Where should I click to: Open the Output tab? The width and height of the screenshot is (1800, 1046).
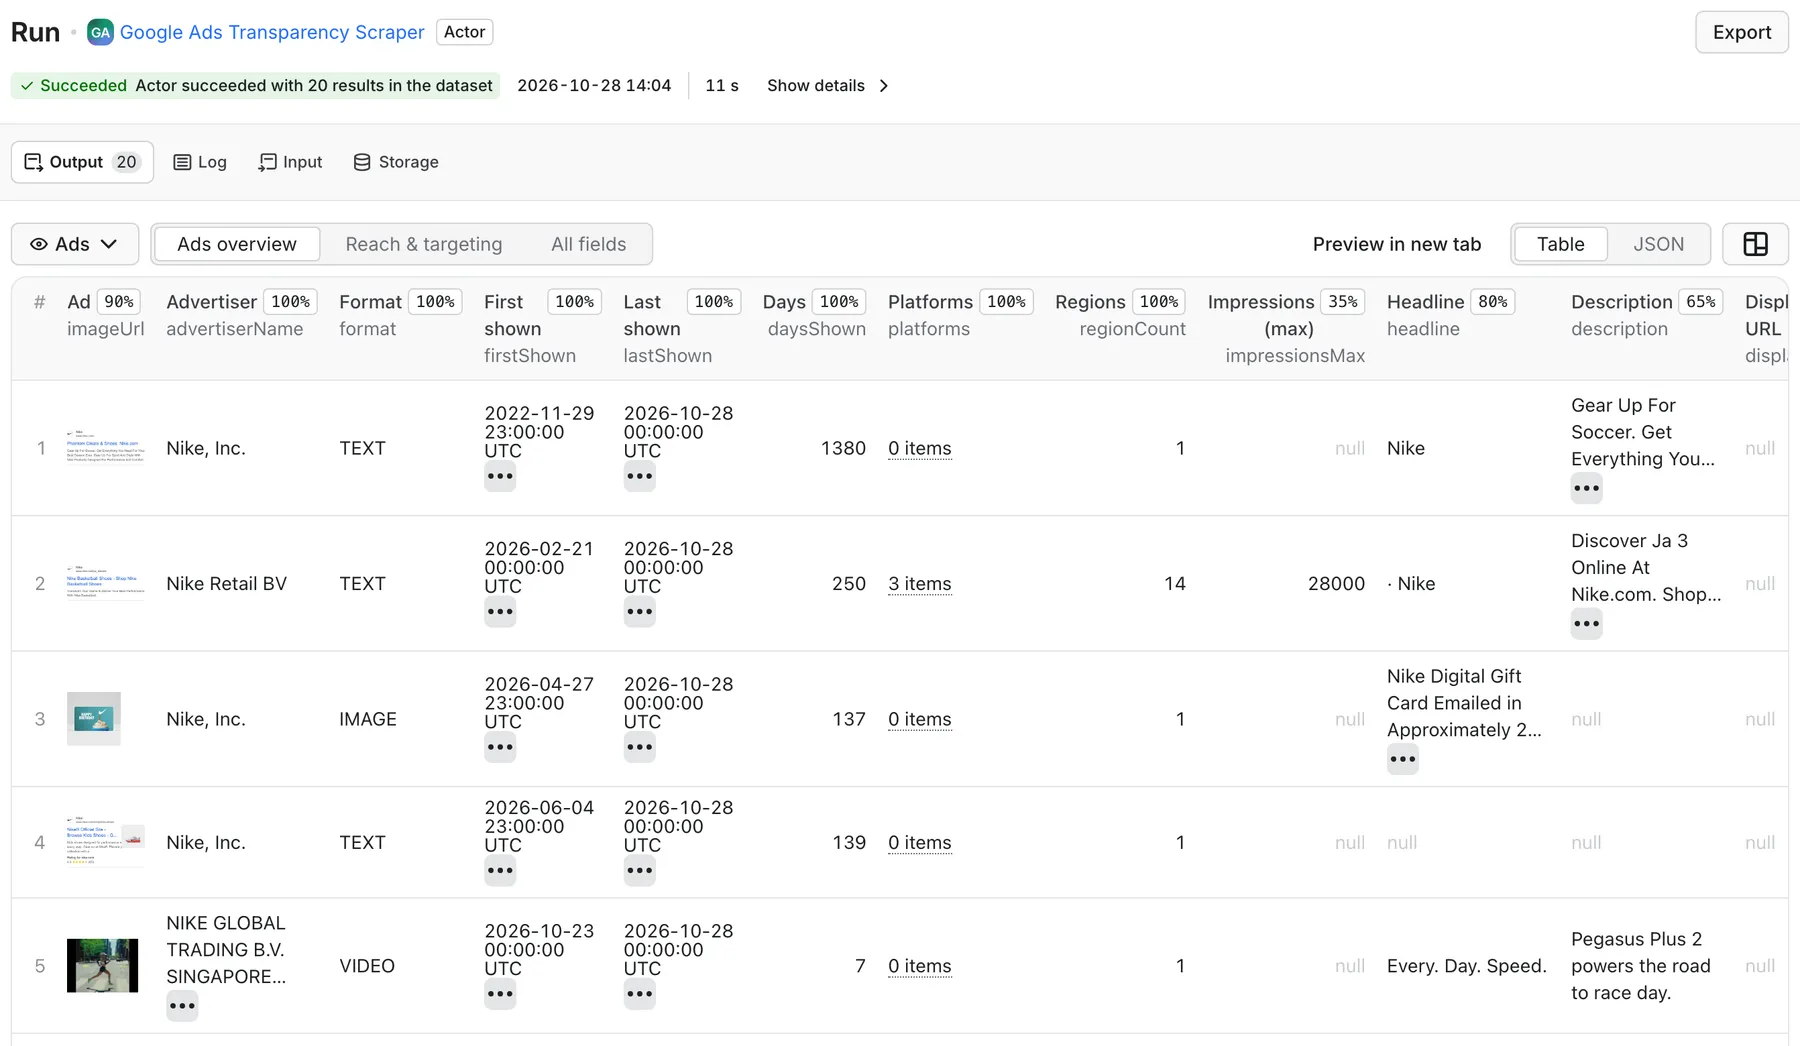82,162
